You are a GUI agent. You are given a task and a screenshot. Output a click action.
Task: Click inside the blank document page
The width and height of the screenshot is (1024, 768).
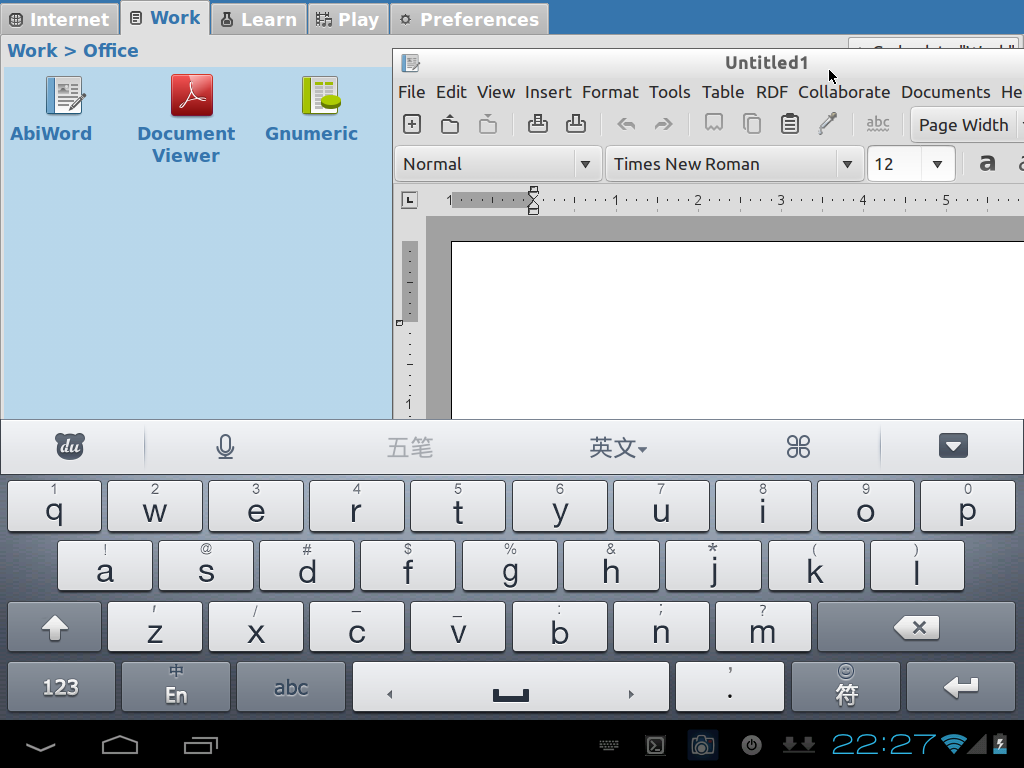[x=737, y=330]
